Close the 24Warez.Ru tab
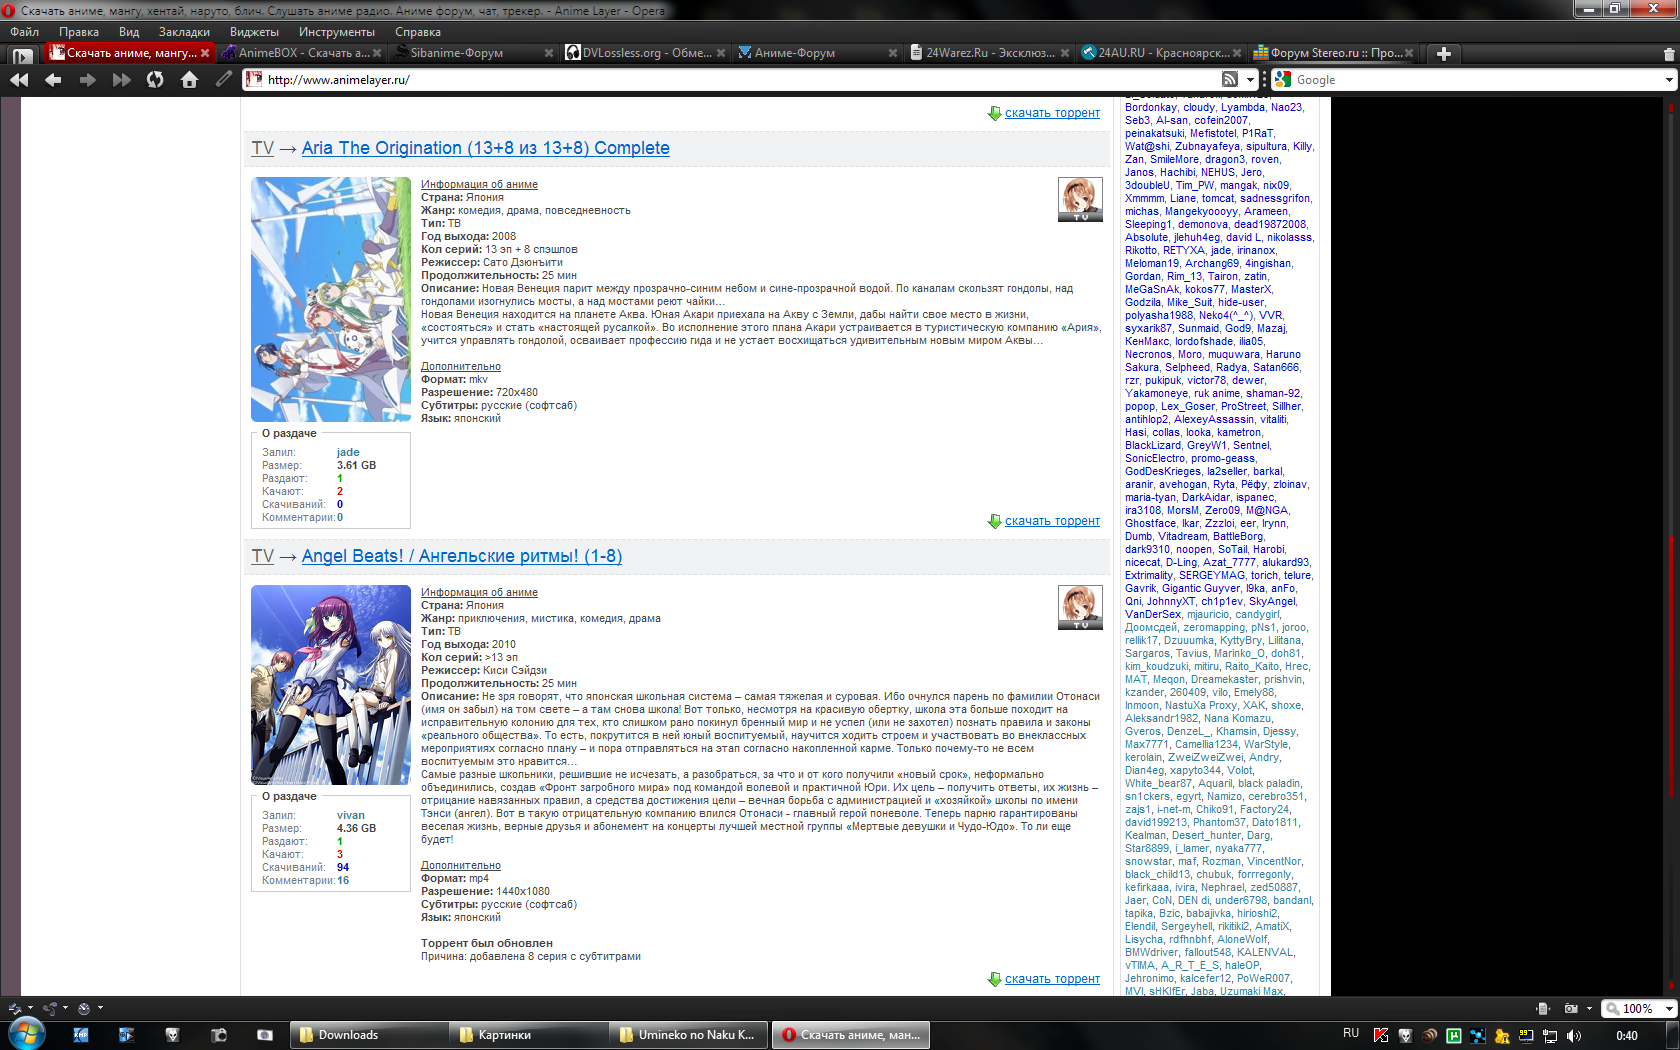The width and height of the screenshot is (1680, 1050). point(1065,53)
